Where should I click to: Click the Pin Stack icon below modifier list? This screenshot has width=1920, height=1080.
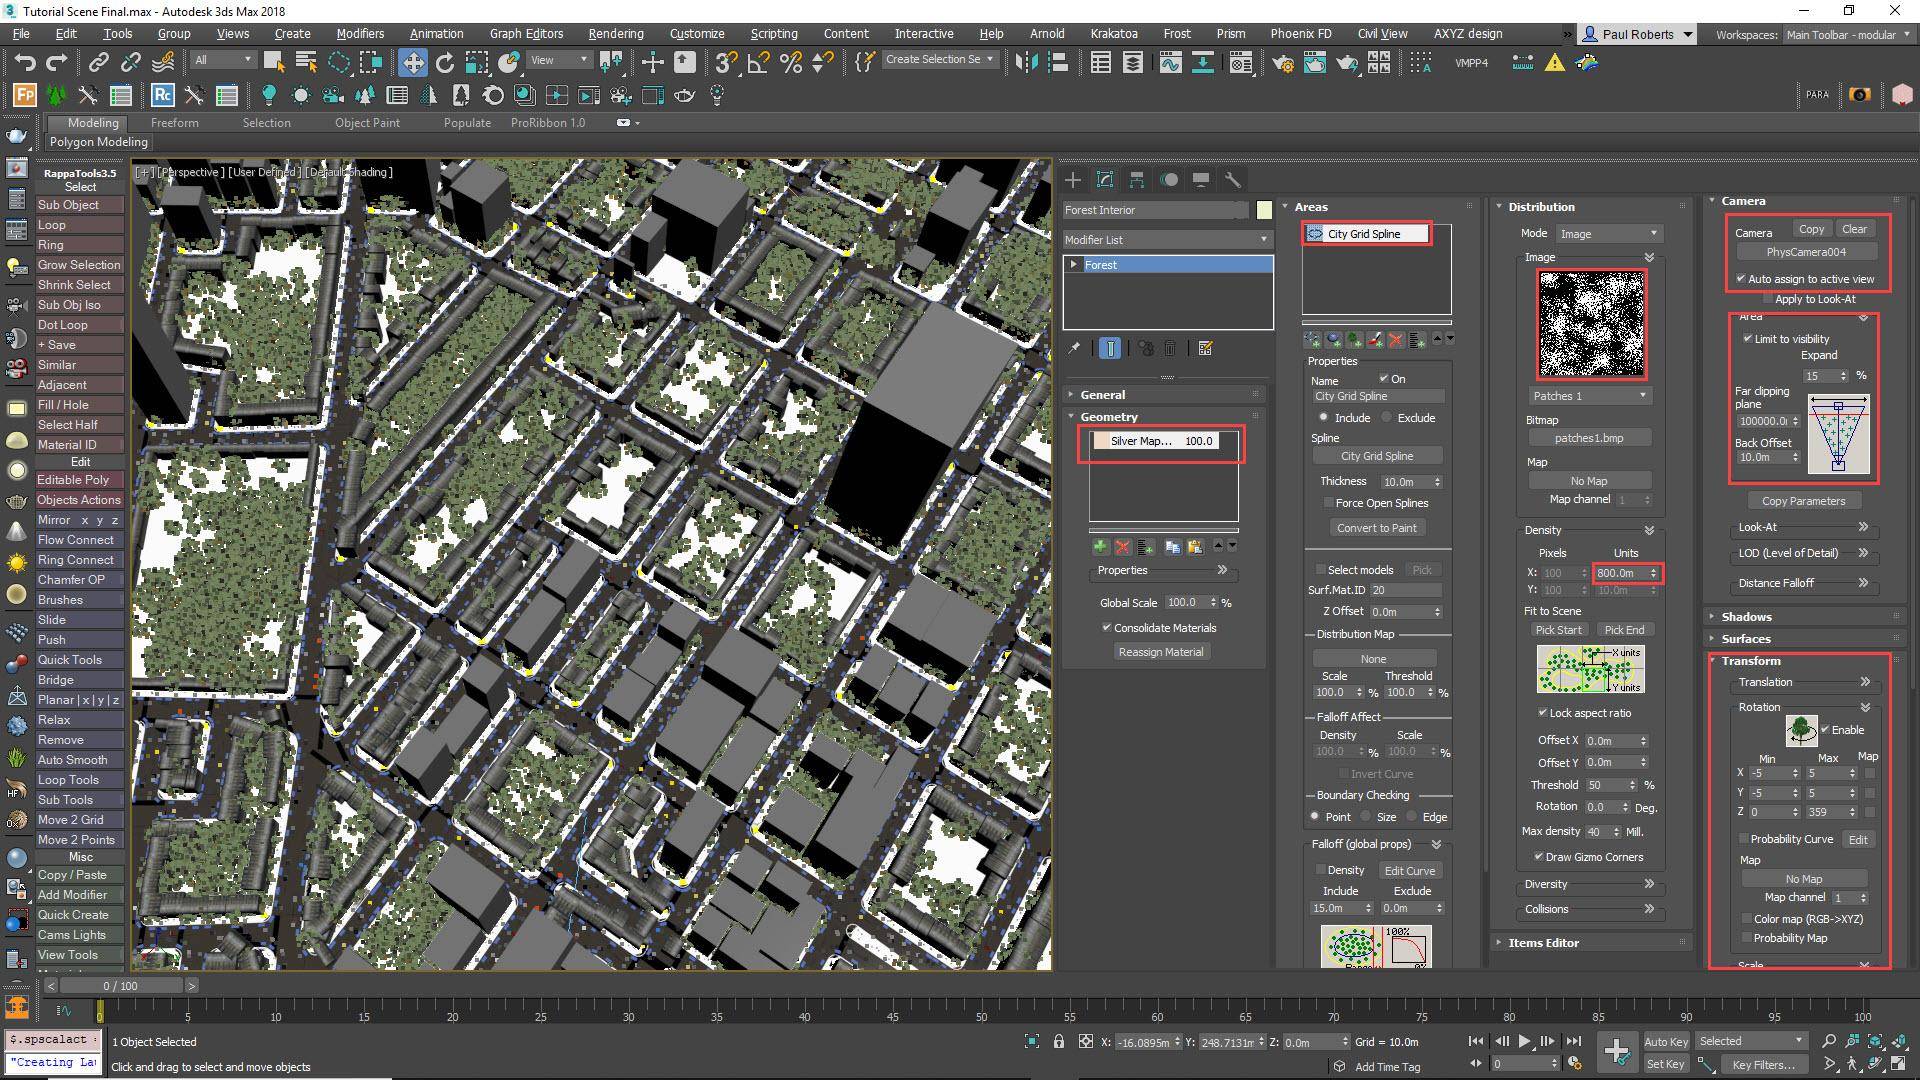click(1075, 348)
